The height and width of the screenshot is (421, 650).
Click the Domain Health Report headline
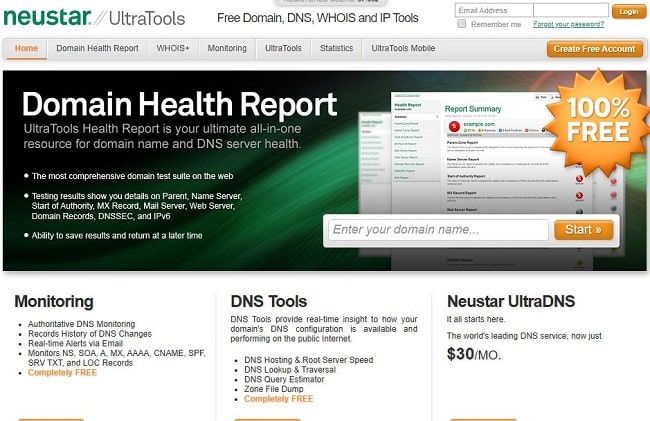179,104
